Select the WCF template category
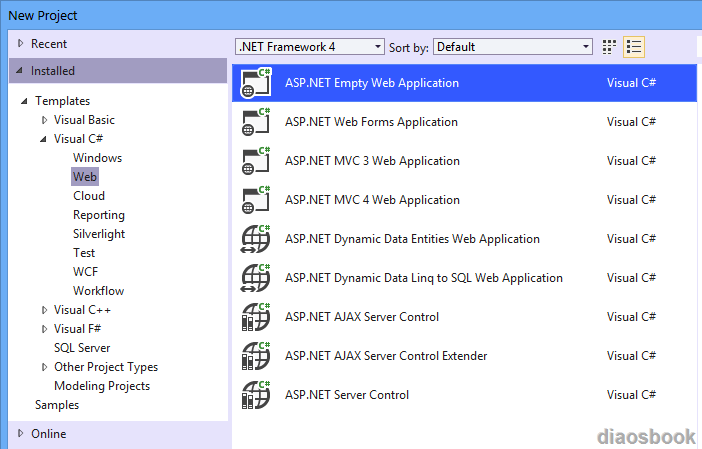702x449 pixels. coord(85,272)
